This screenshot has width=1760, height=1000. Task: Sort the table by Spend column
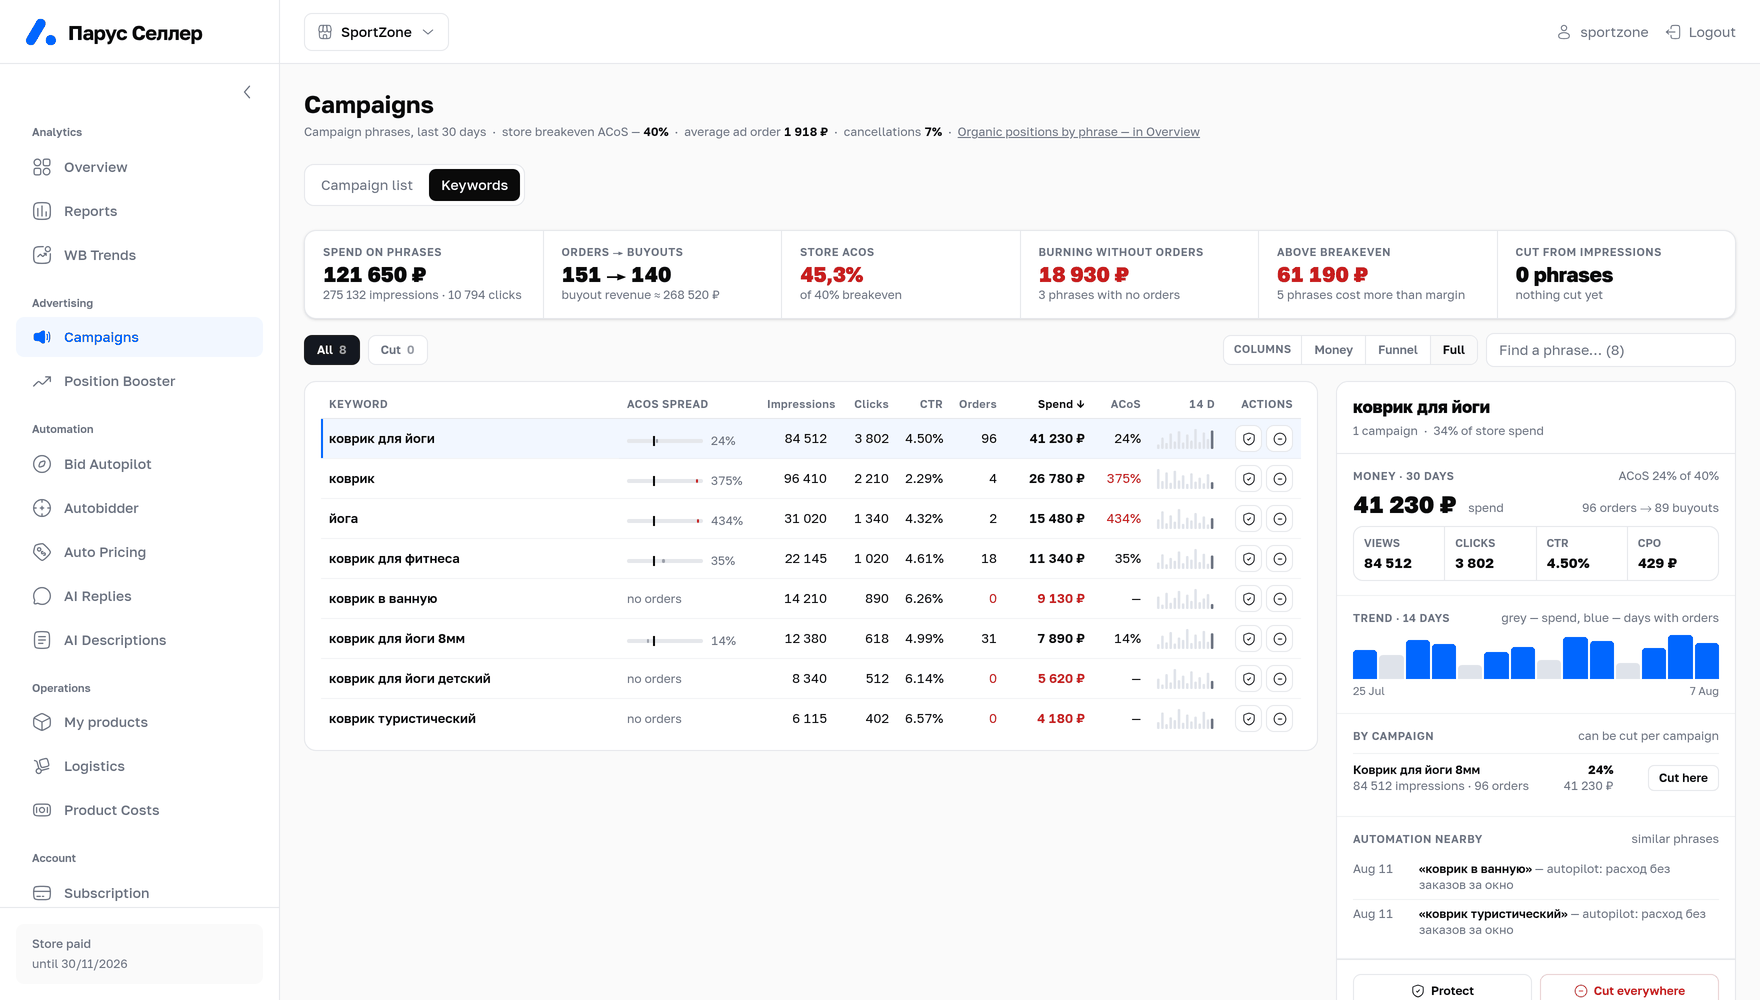1060,404
